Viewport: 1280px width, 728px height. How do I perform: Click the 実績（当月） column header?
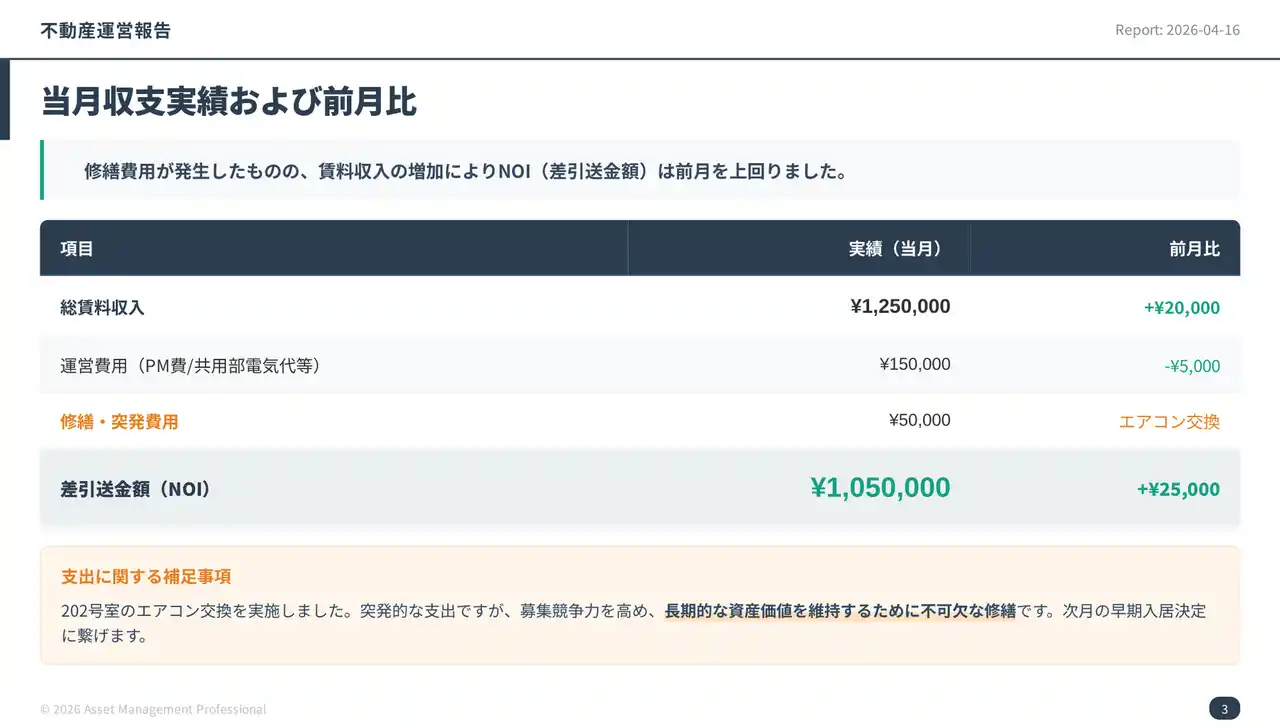895,249
